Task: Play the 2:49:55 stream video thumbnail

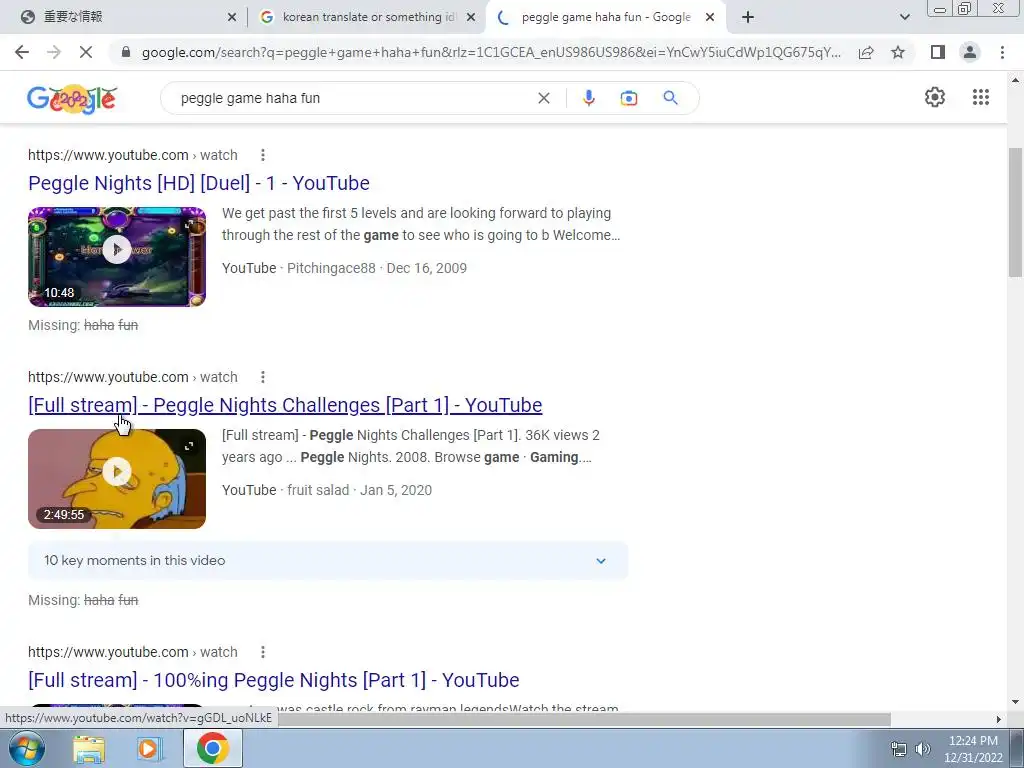Action: [117, 479]
